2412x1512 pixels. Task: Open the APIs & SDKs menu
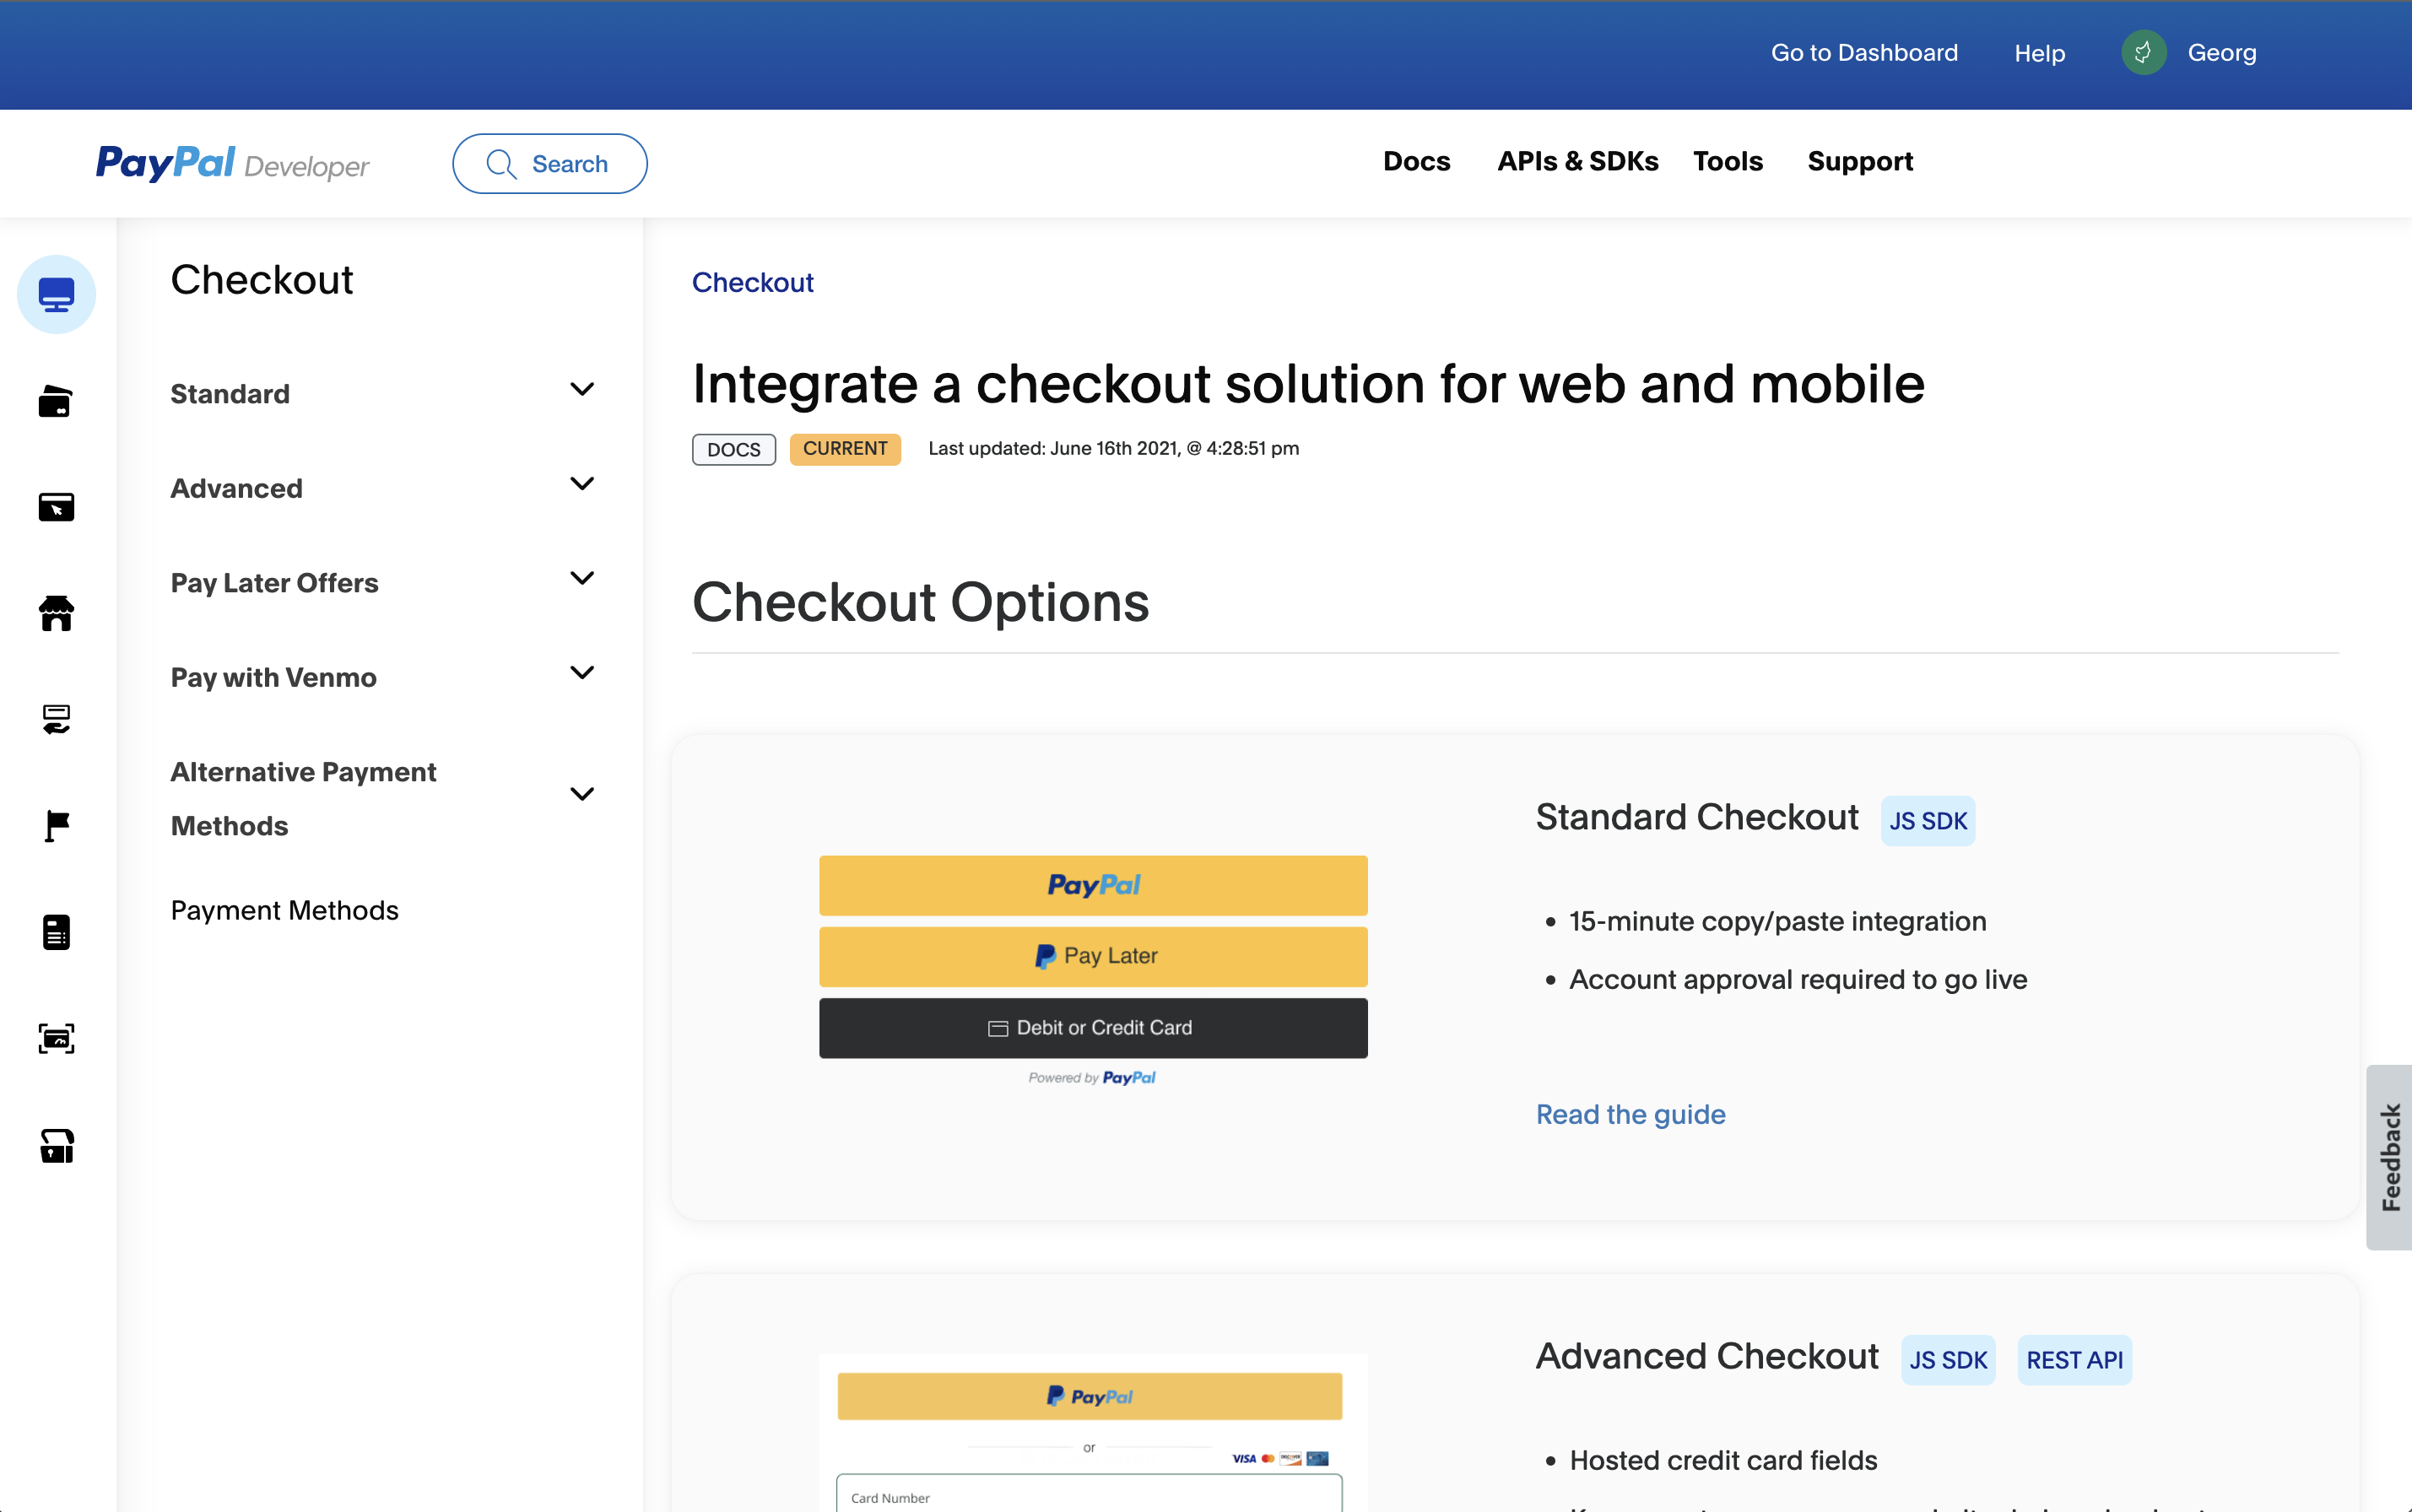[x=1577, y=161]
